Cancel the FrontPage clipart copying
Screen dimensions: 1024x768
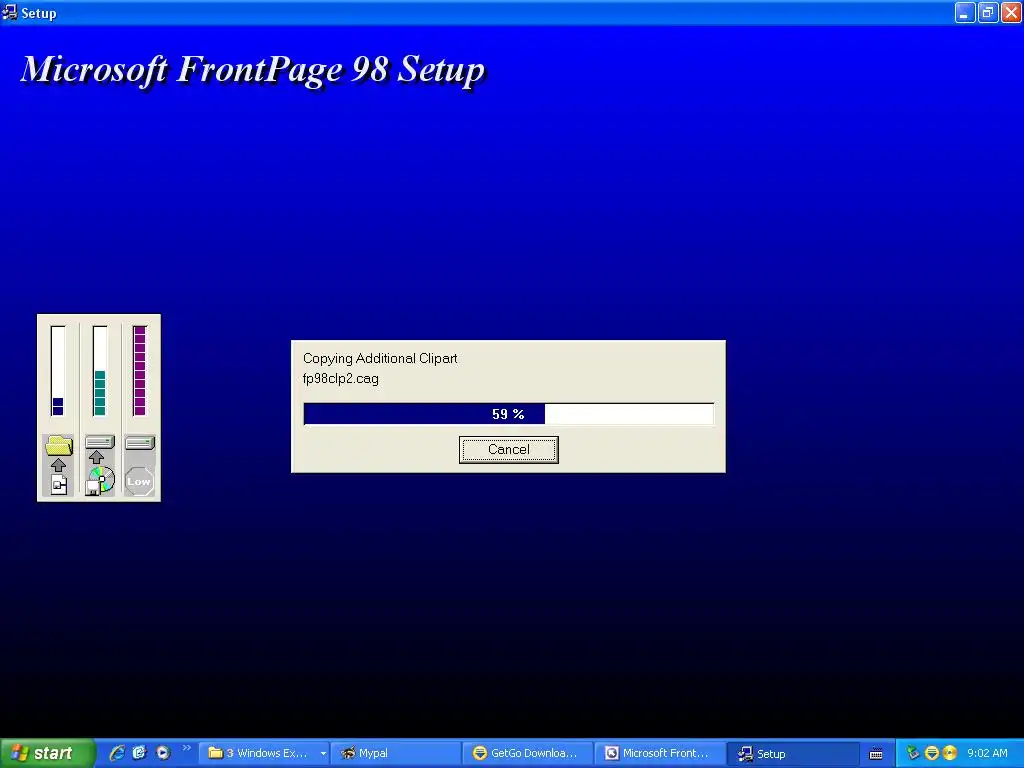pos(508,449)
